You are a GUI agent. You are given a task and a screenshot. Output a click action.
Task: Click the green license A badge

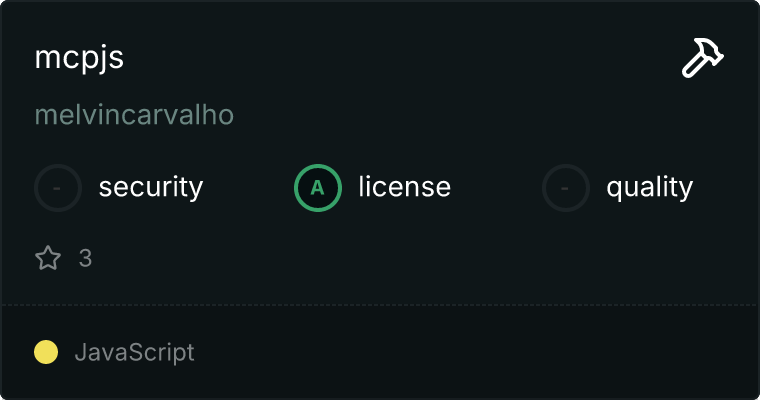coord(318,187)
